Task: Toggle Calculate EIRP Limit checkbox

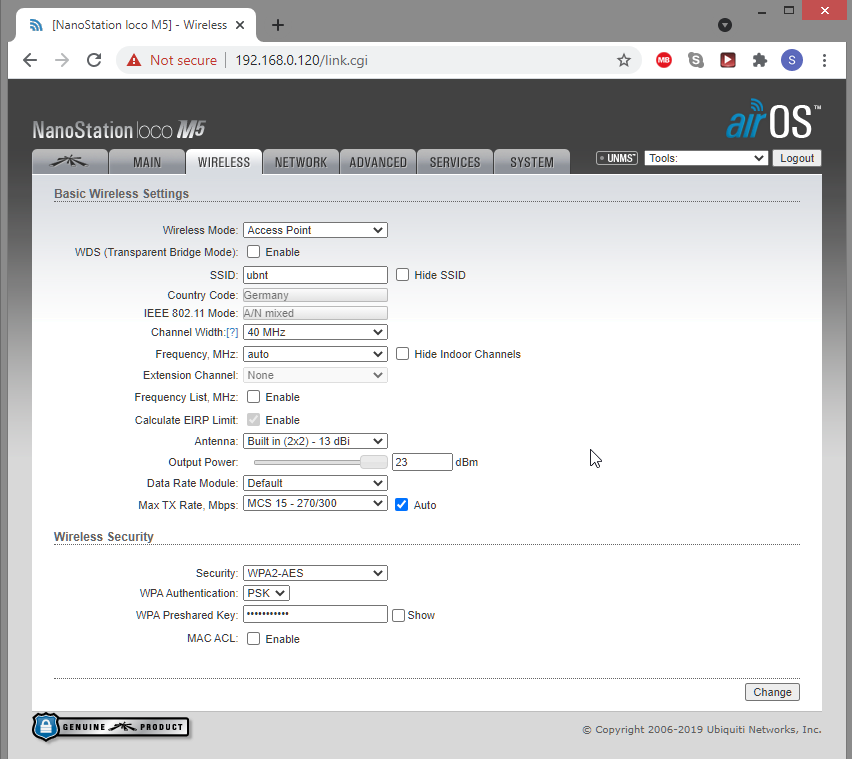Action: click(x=253, y=419)
